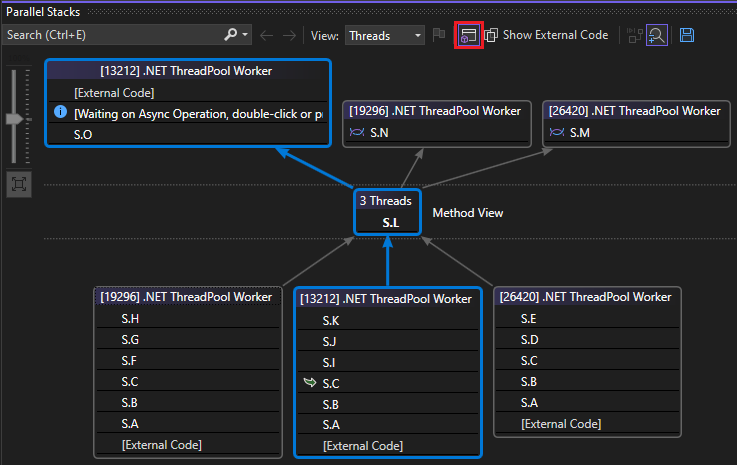Click top [19296] .NET ThreadPool Worker header
This screenshot has height=465, width=737.
(435, 111)
